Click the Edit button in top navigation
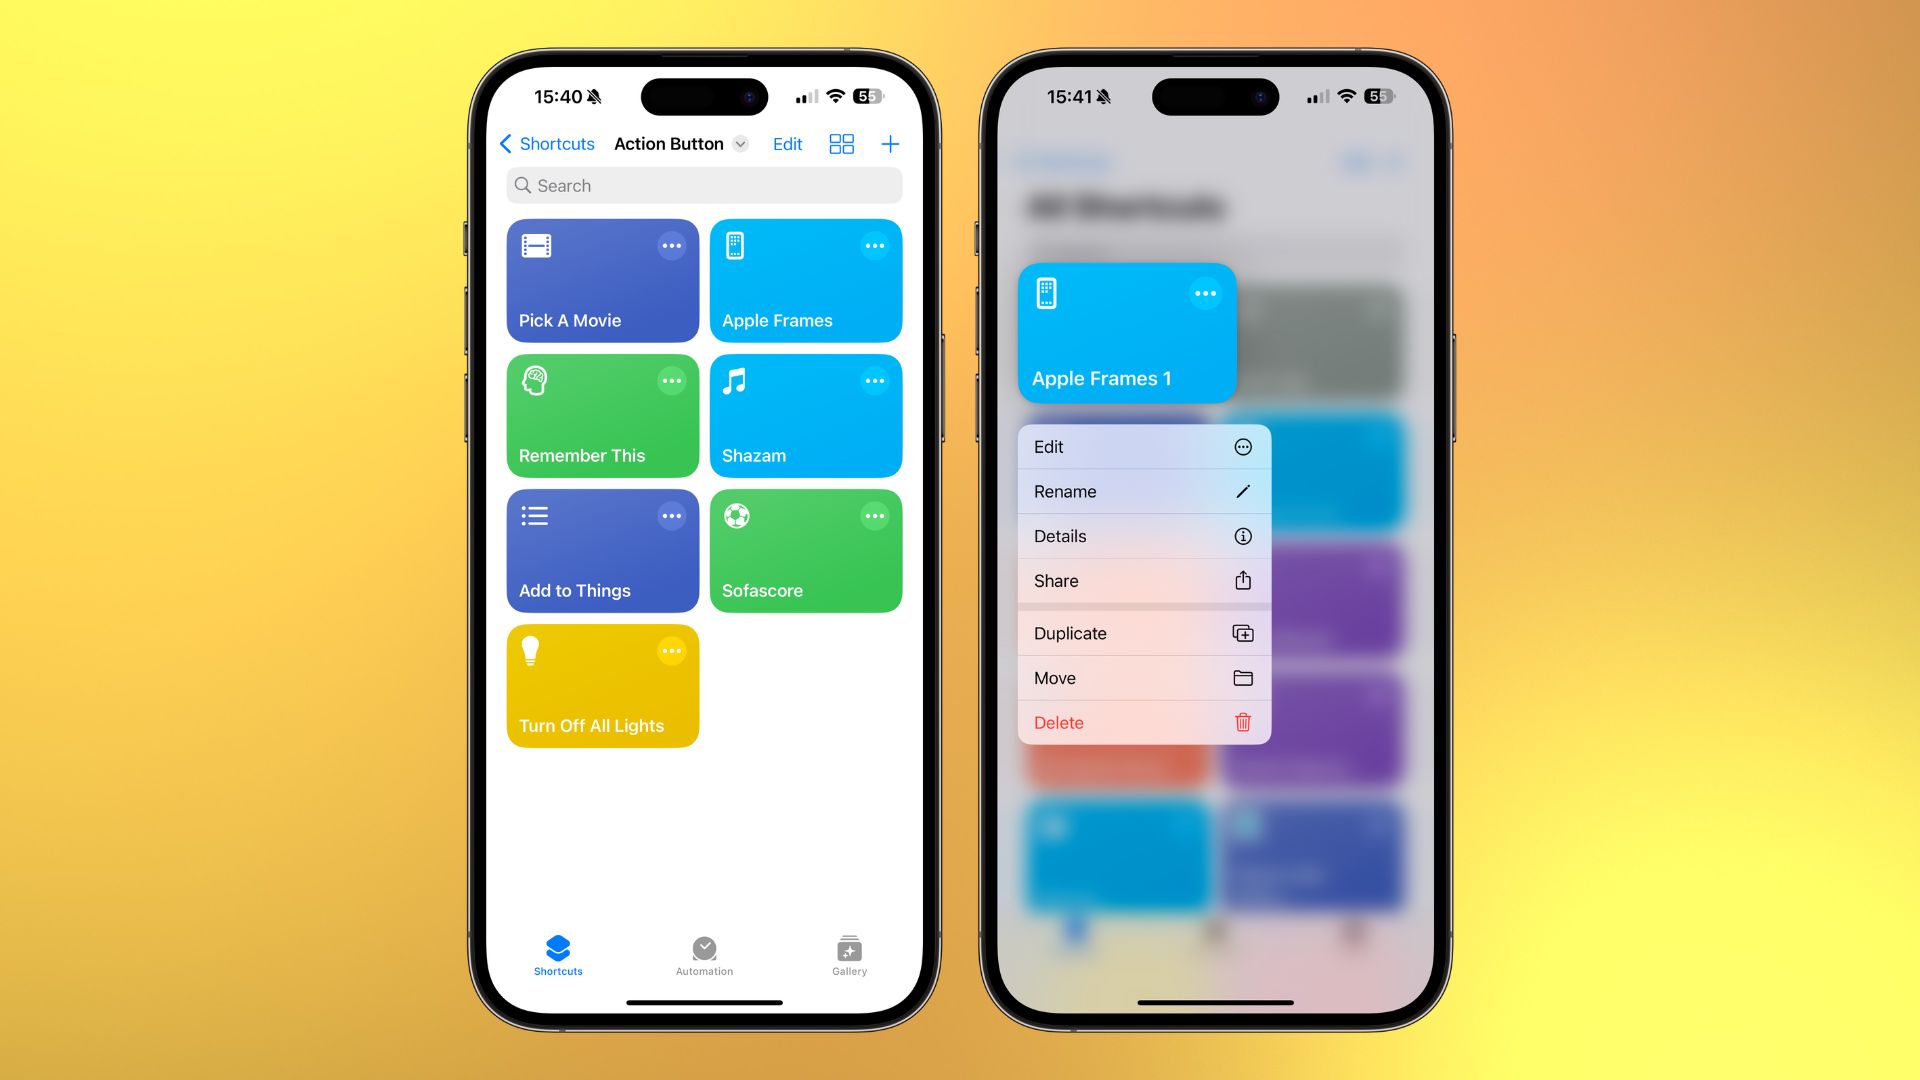Viewport: 1920px width, 1080px height. pyautogui.click(x=787, y=144)
